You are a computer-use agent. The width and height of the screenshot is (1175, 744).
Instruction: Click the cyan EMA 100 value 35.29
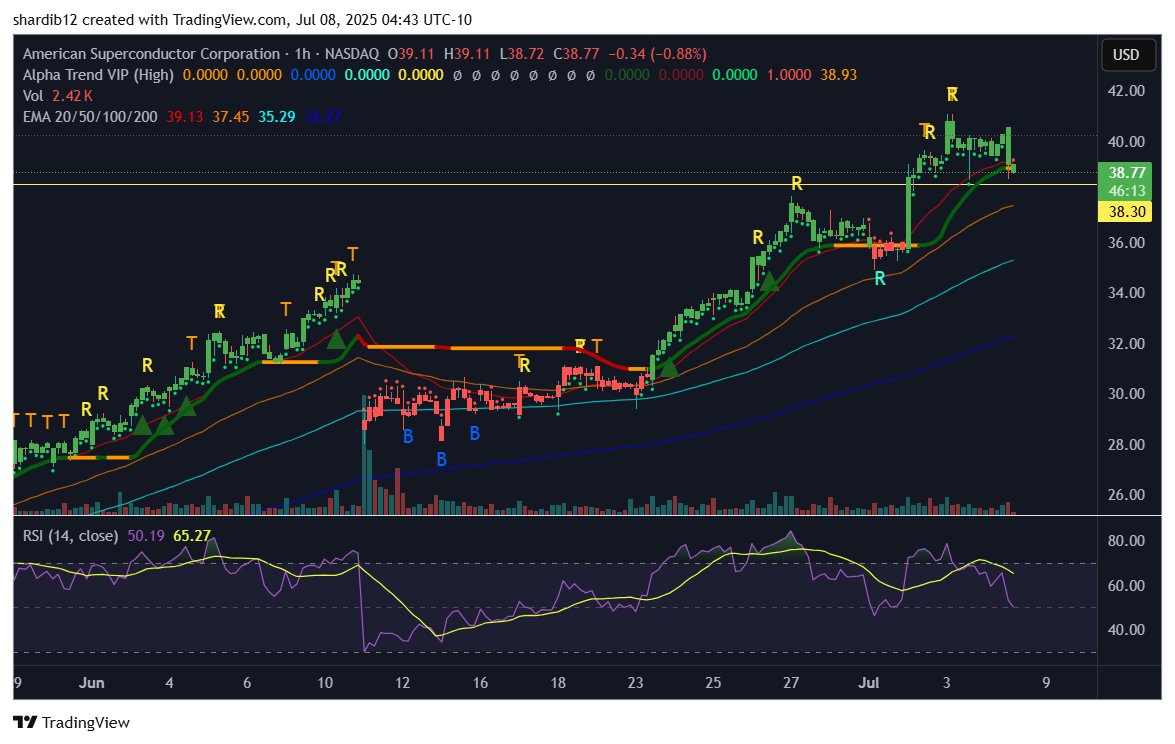(277, 117)
